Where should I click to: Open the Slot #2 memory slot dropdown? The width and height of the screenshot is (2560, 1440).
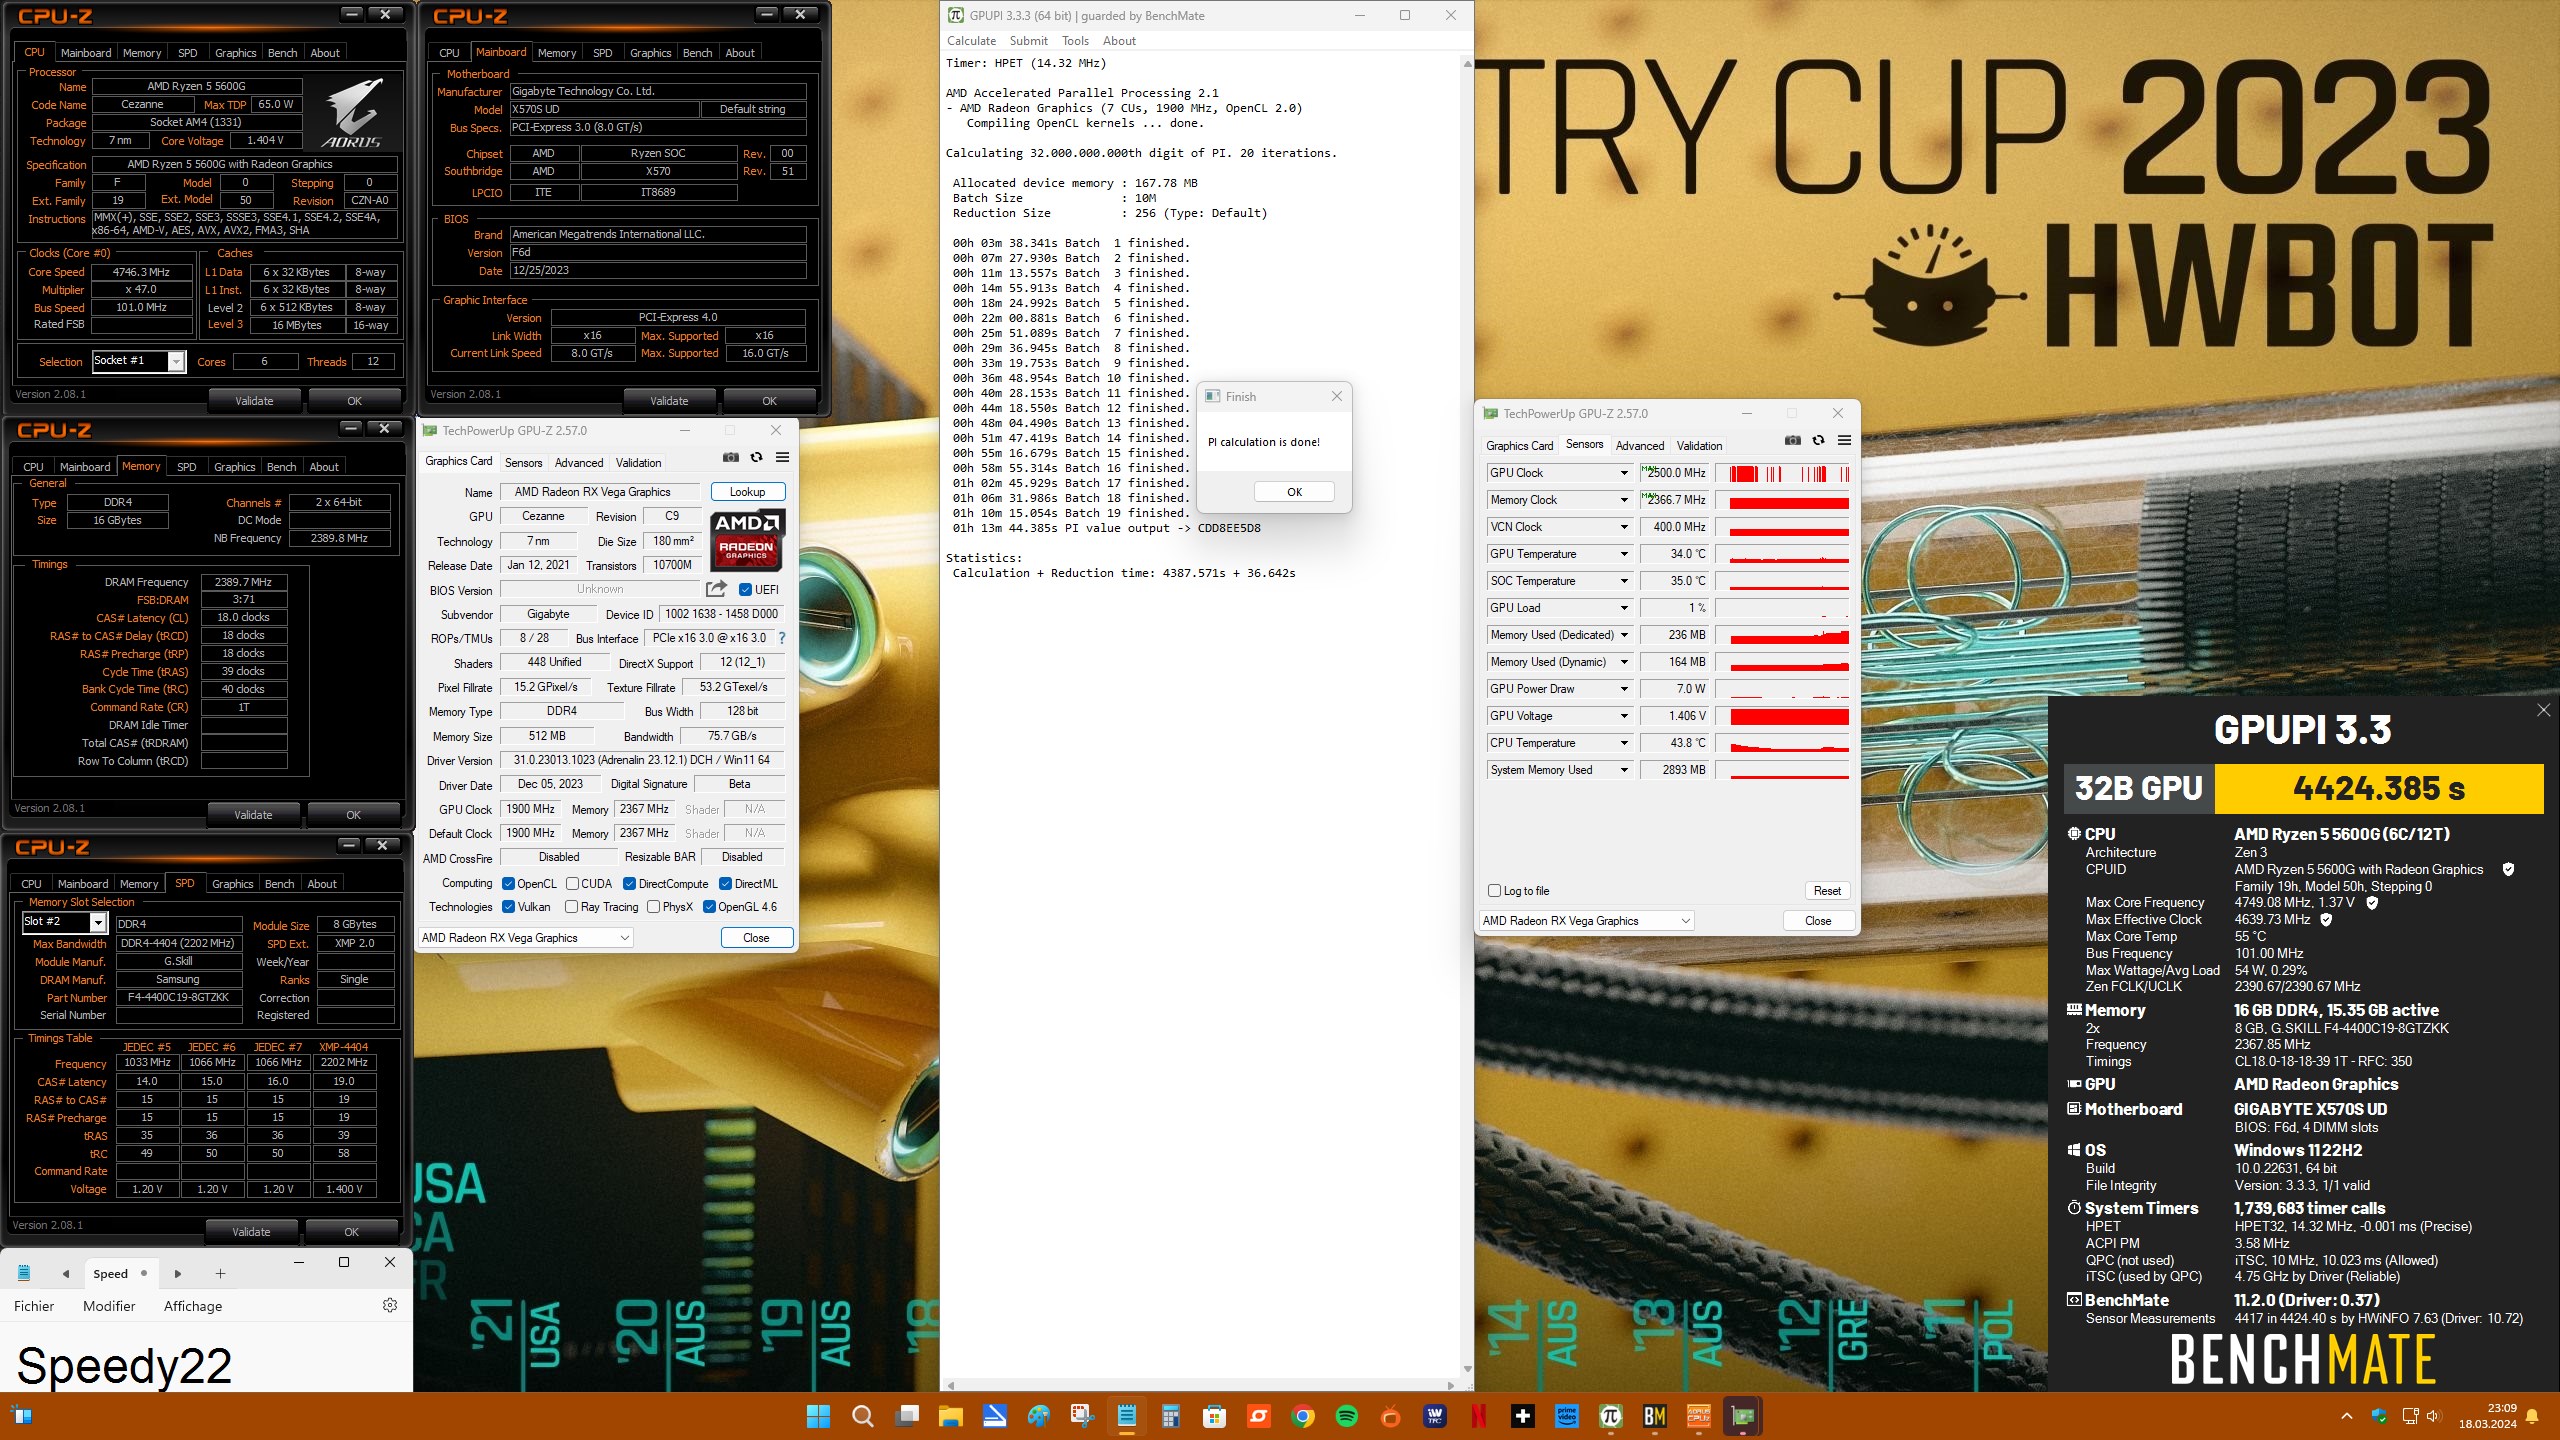click(98, 922)
